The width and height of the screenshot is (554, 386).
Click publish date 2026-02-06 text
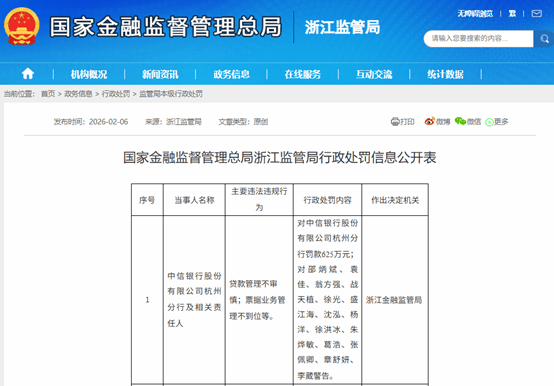(x=108, y=122)
